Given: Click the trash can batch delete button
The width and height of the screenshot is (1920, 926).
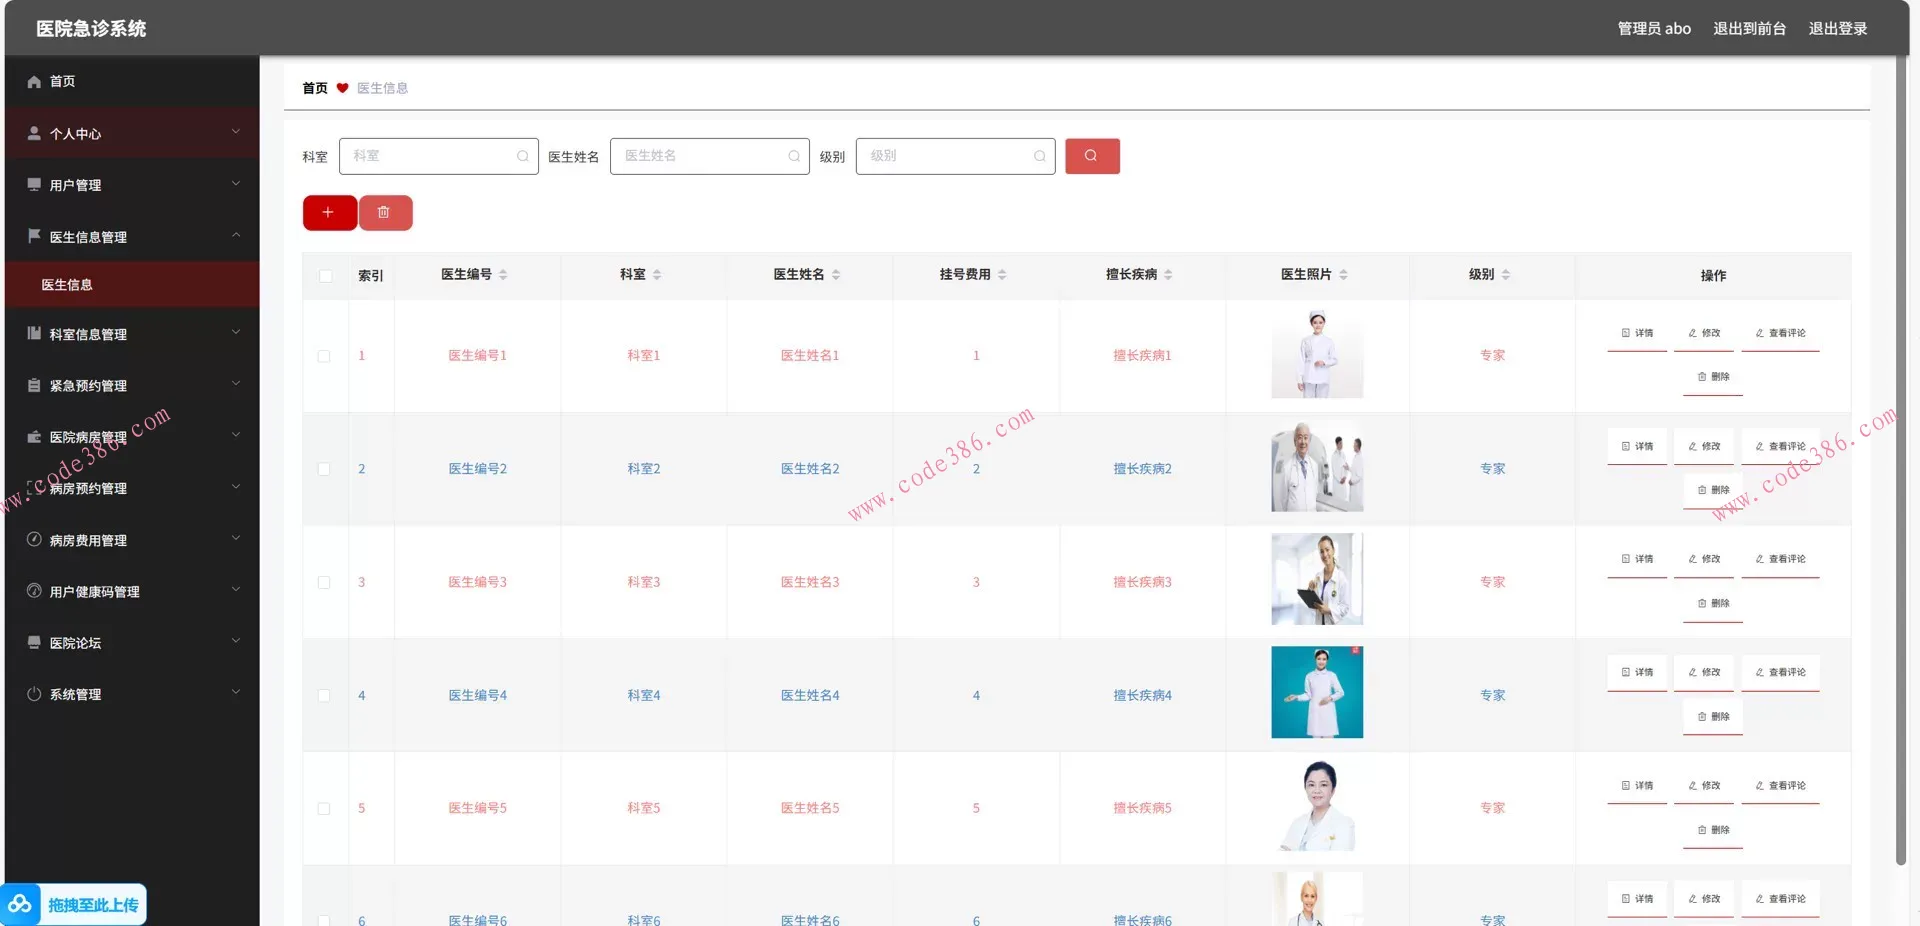Looking at the screenshot, I should pos(384,213).
